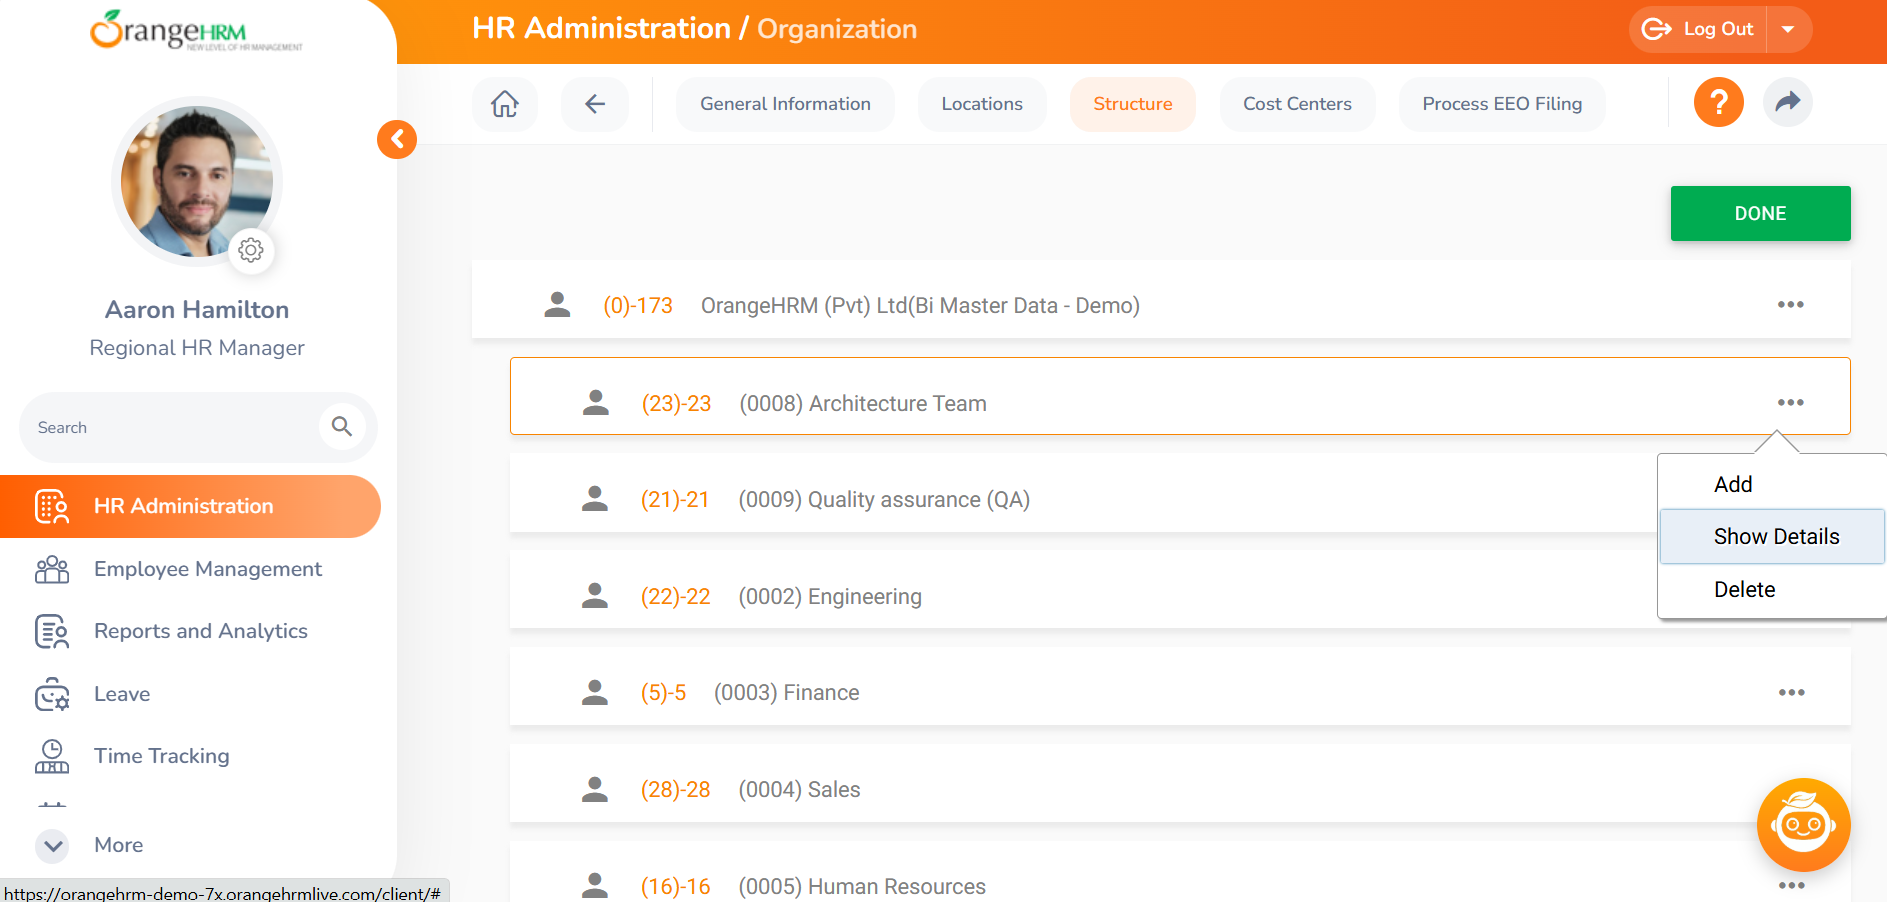Select the (0005) Human Resources row

click(x=1180, y=872)
